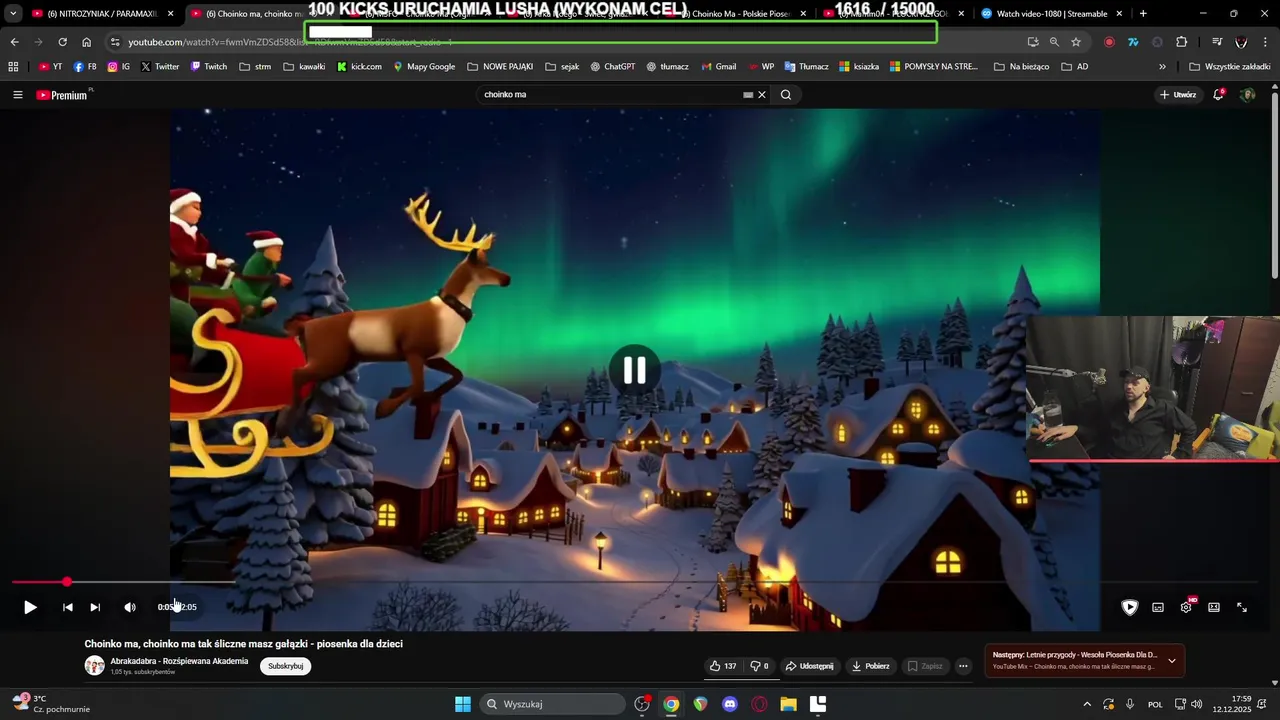Open the NOWE PAJĄKI bookmarks folder
This screenshot has width=1280, height=720.
[500, 67]
